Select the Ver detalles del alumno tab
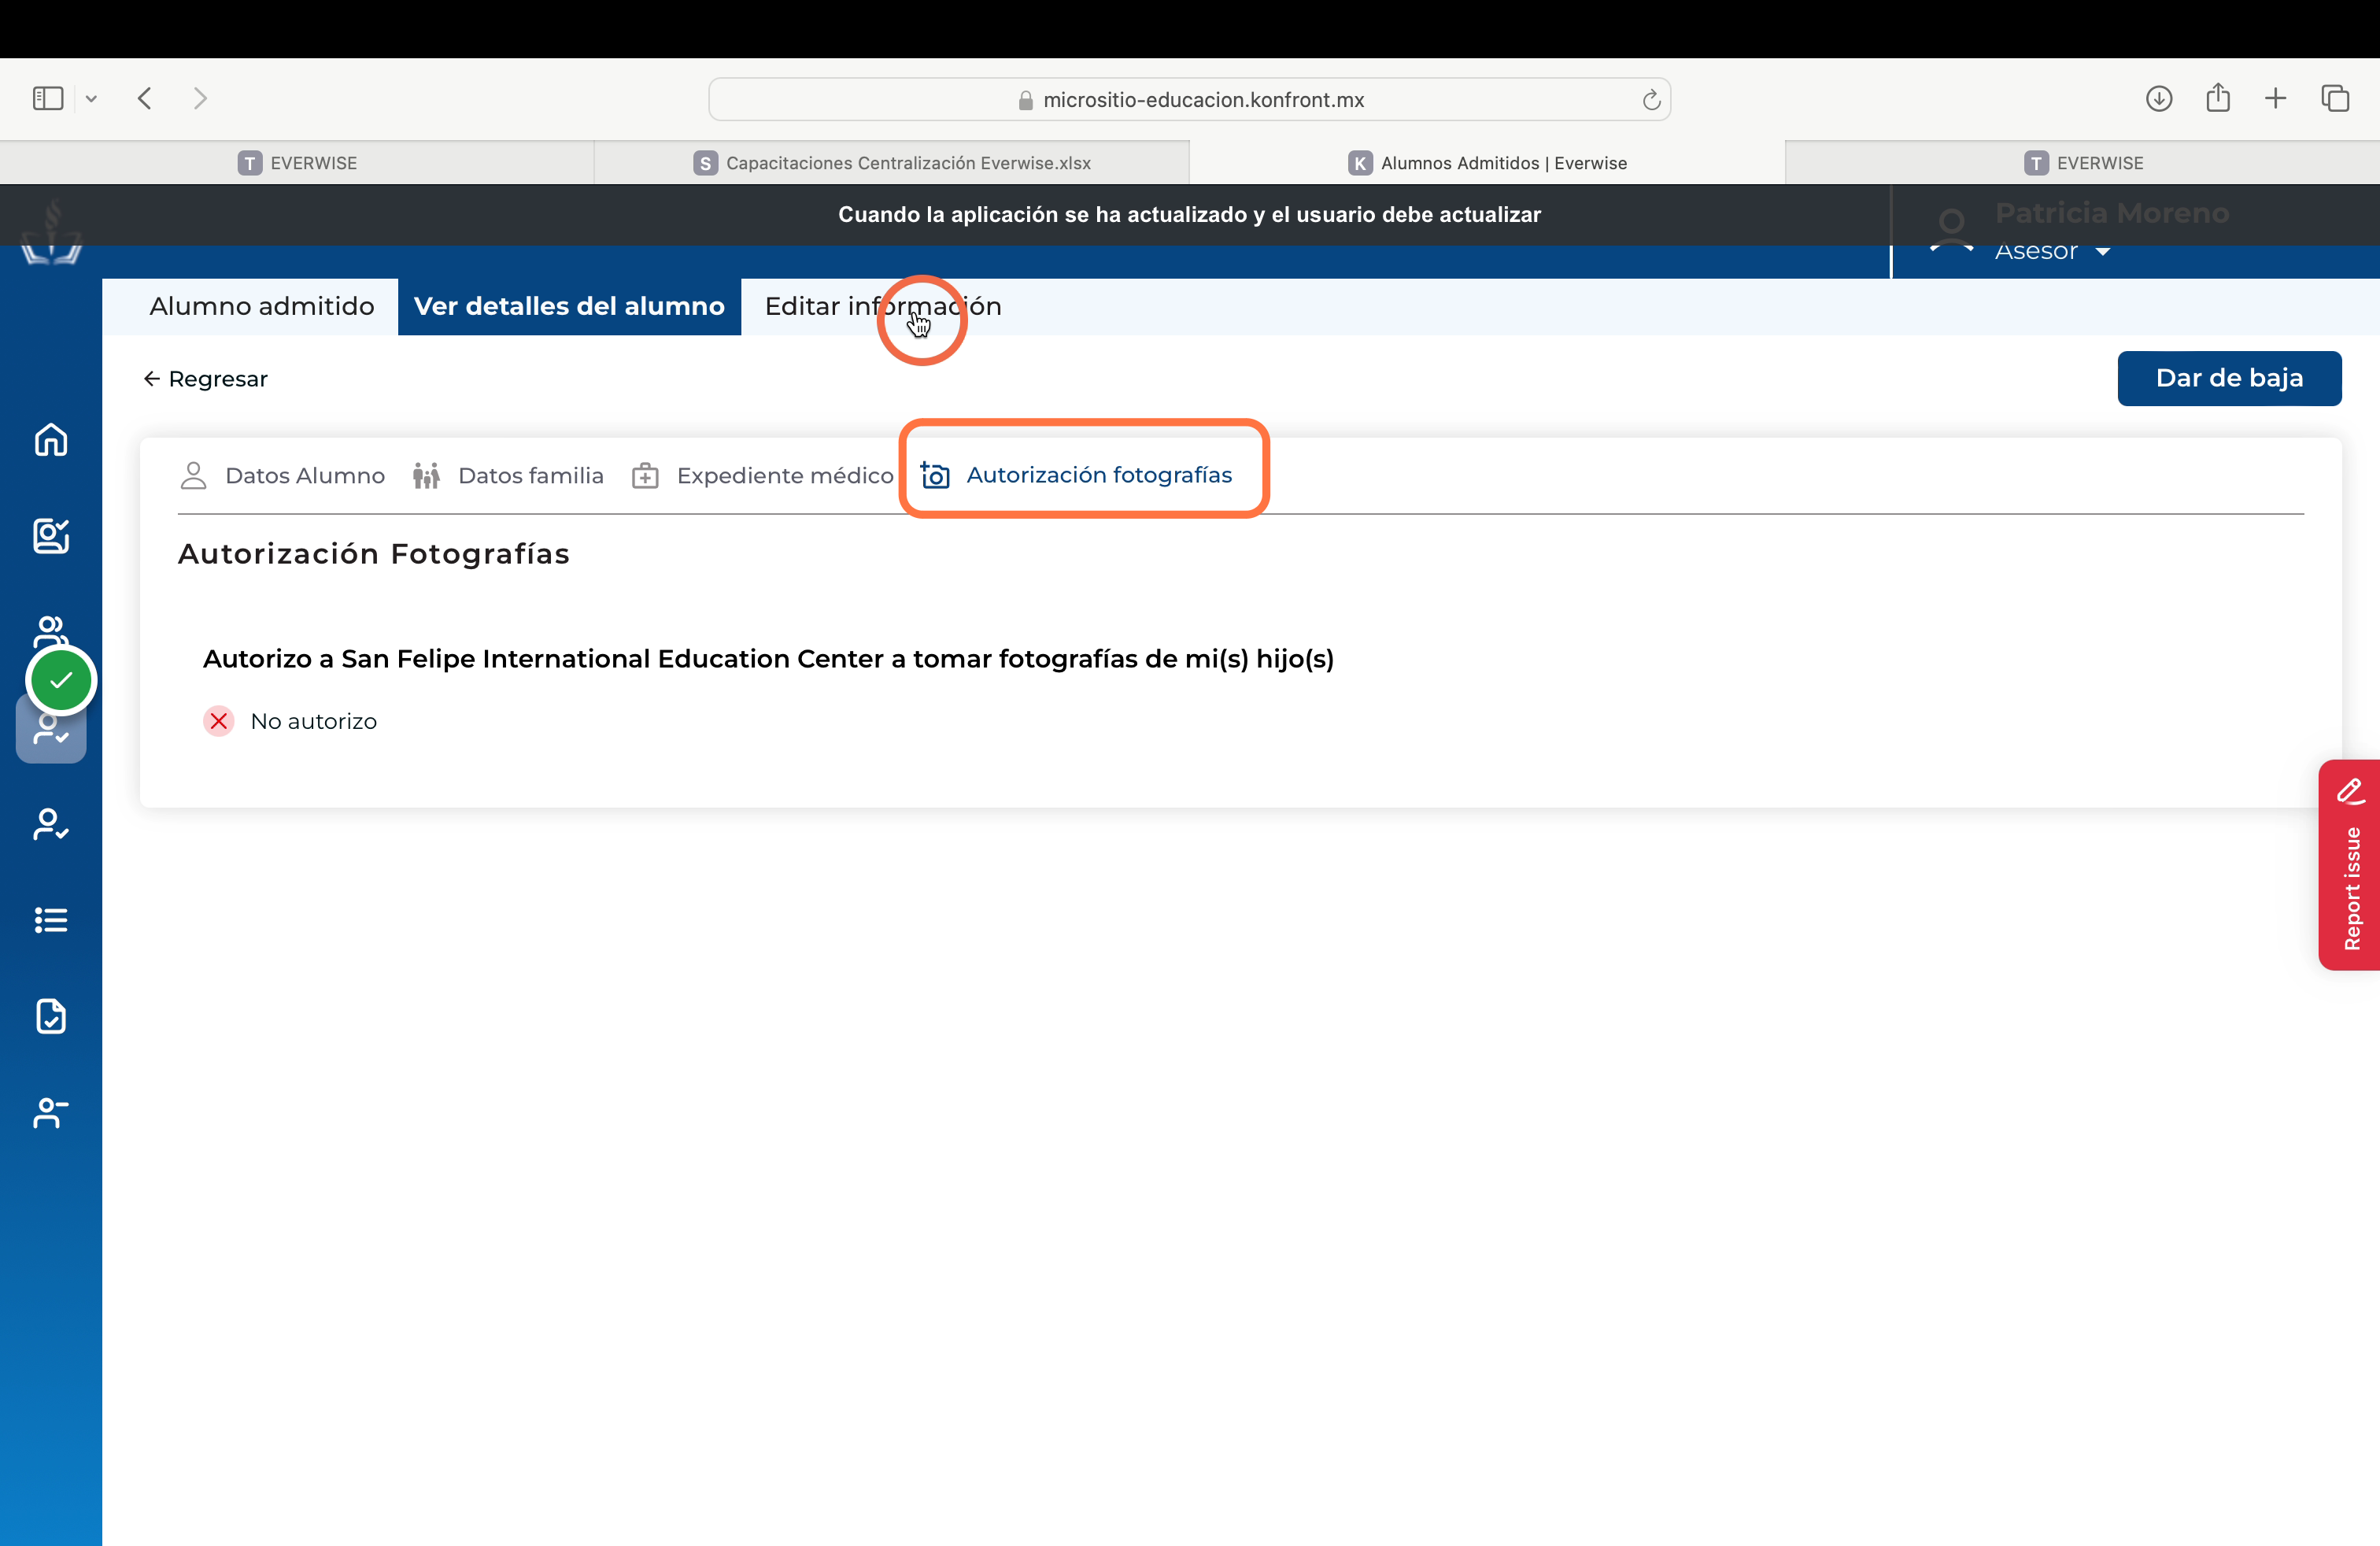The height and width of the screenshot is (1546, 2380). pyautogui.click(x=569, y=306)
